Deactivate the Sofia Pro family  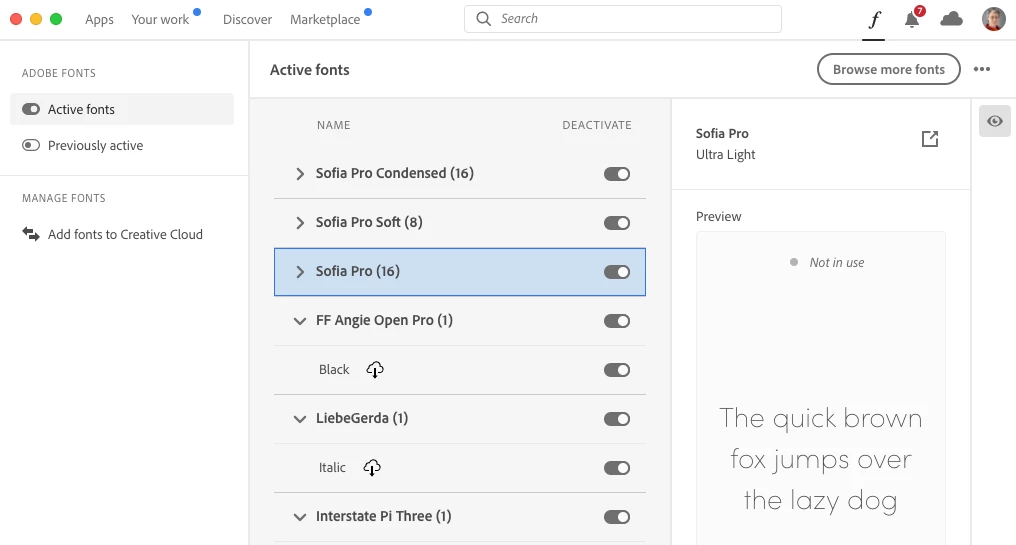[617, 272]
